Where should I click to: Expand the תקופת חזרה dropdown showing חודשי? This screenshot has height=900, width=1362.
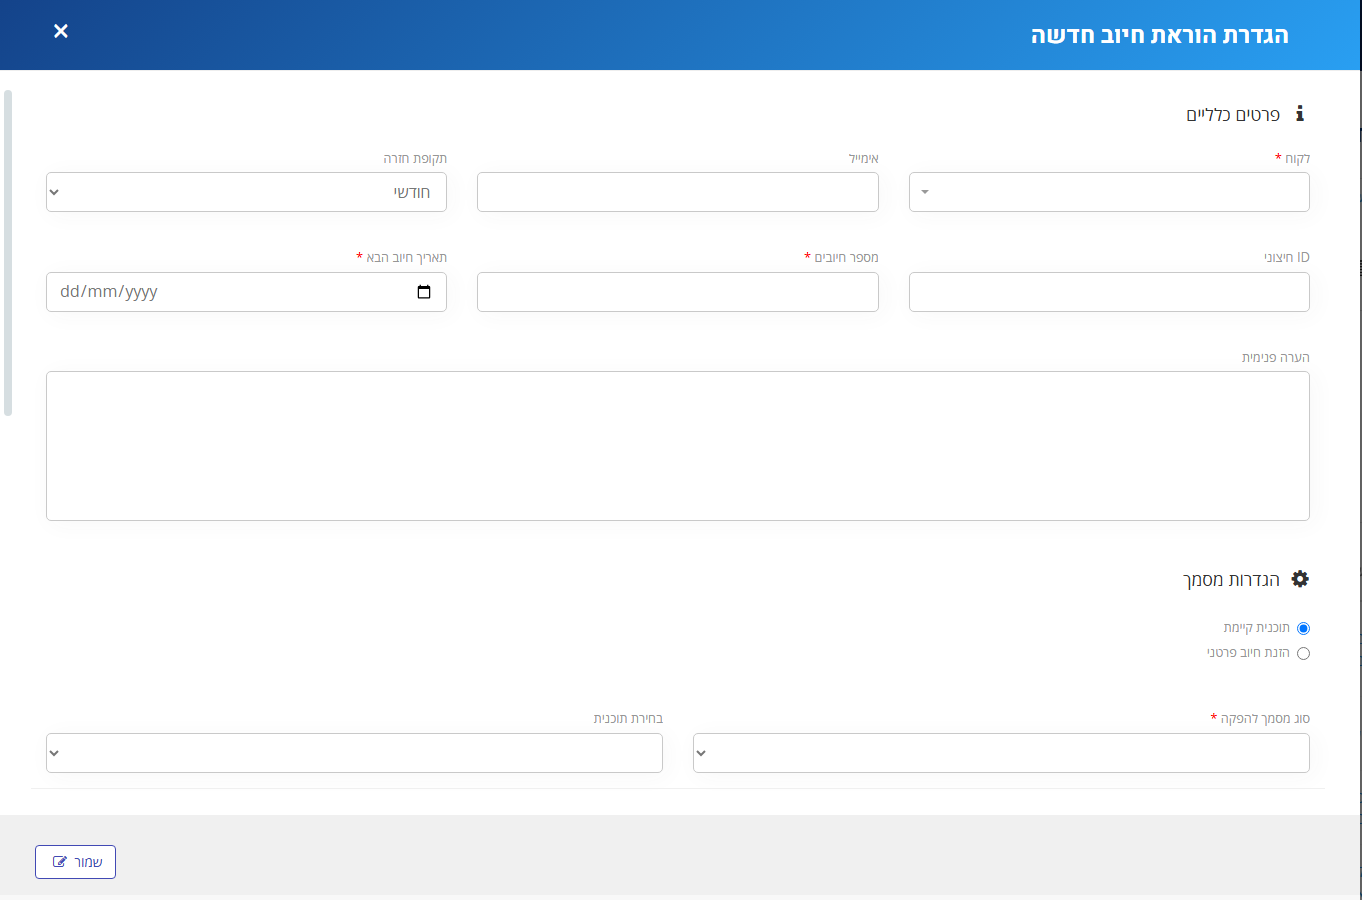point(246,192)
